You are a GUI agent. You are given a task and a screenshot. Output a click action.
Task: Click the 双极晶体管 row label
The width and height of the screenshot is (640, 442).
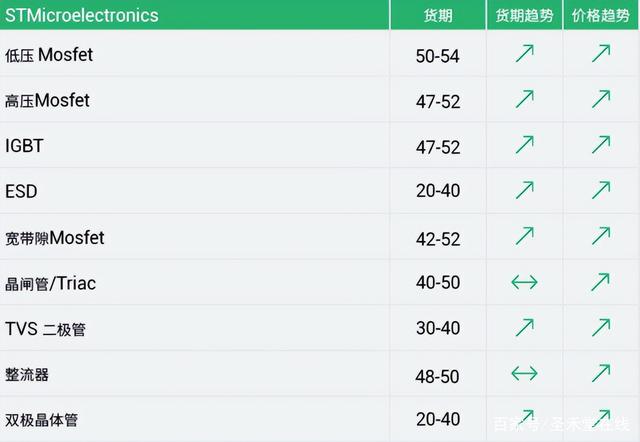(42, 420)
